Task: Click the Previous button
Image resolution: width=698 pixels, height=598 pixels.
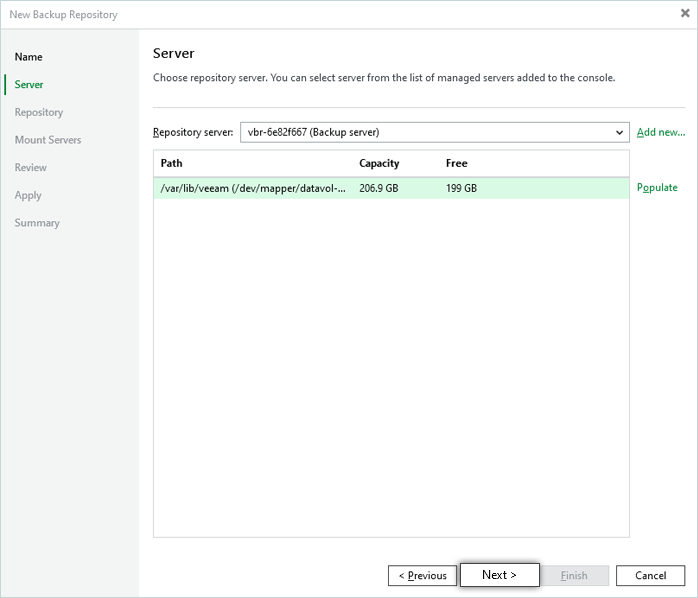Action: (422, 575)
